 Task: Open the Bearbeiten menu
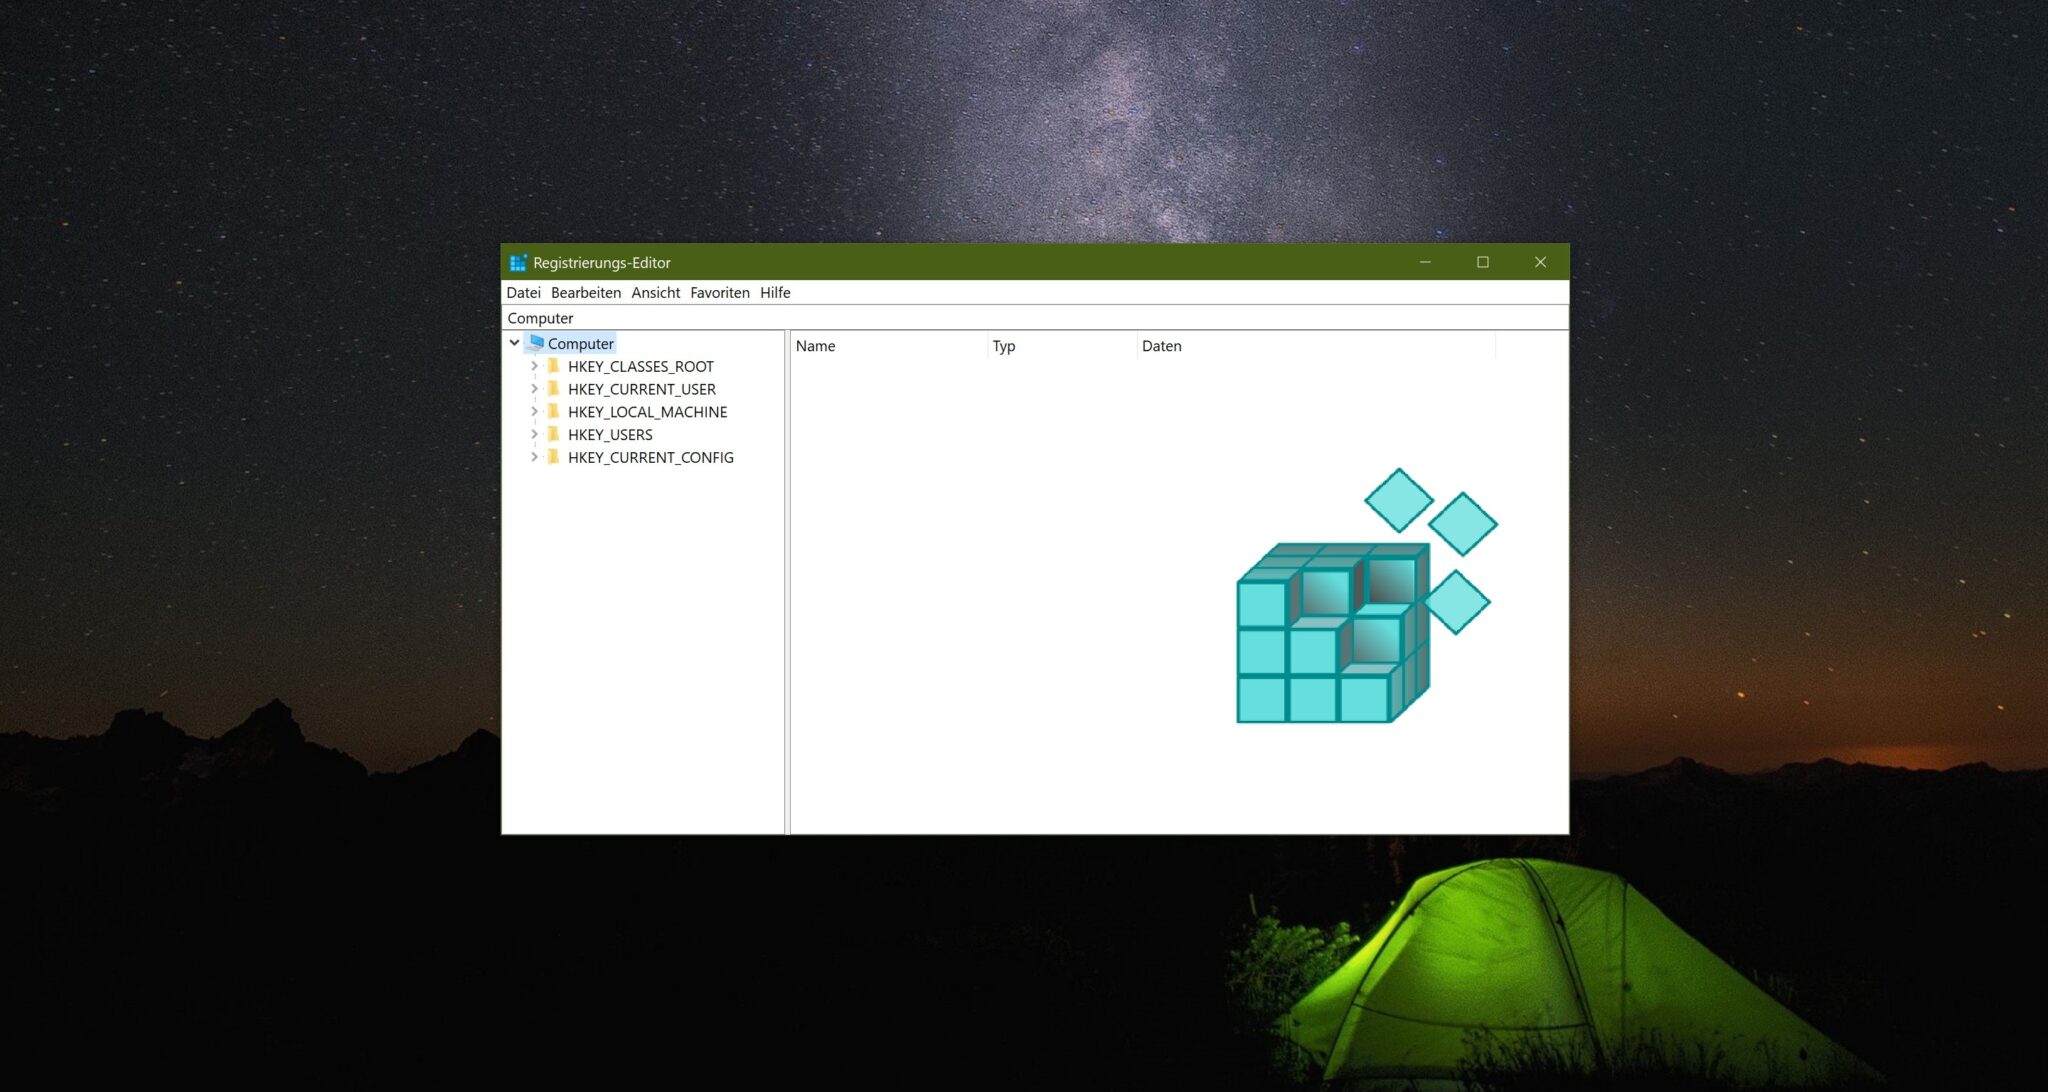tap(584, 292)
